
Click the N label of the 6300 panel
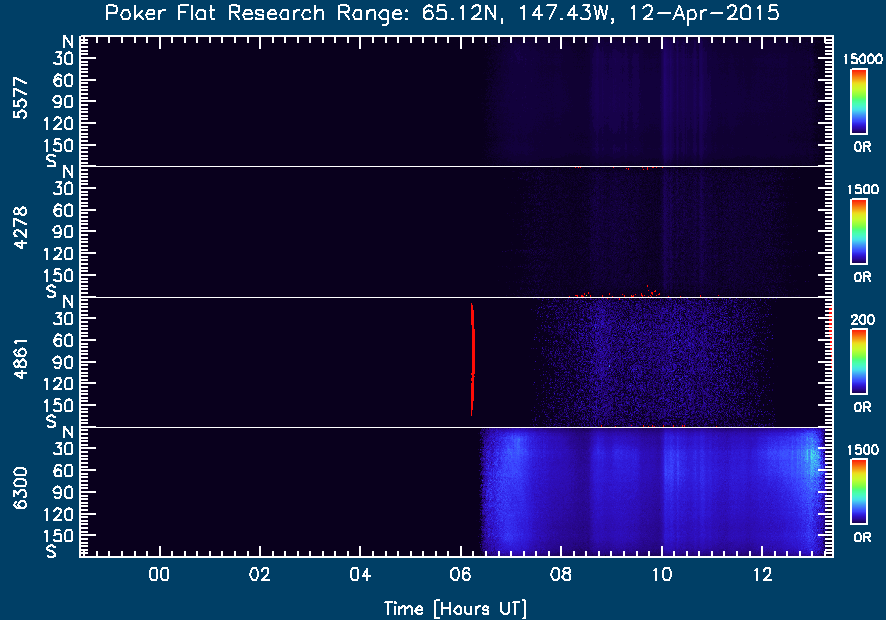[x=68, y=432]
